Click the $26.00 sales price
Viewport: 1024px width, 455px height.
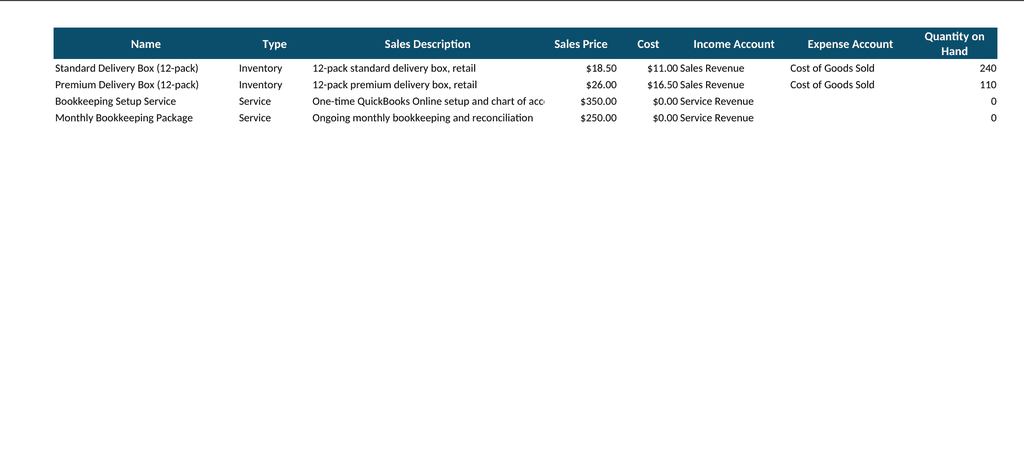[601, 85]
